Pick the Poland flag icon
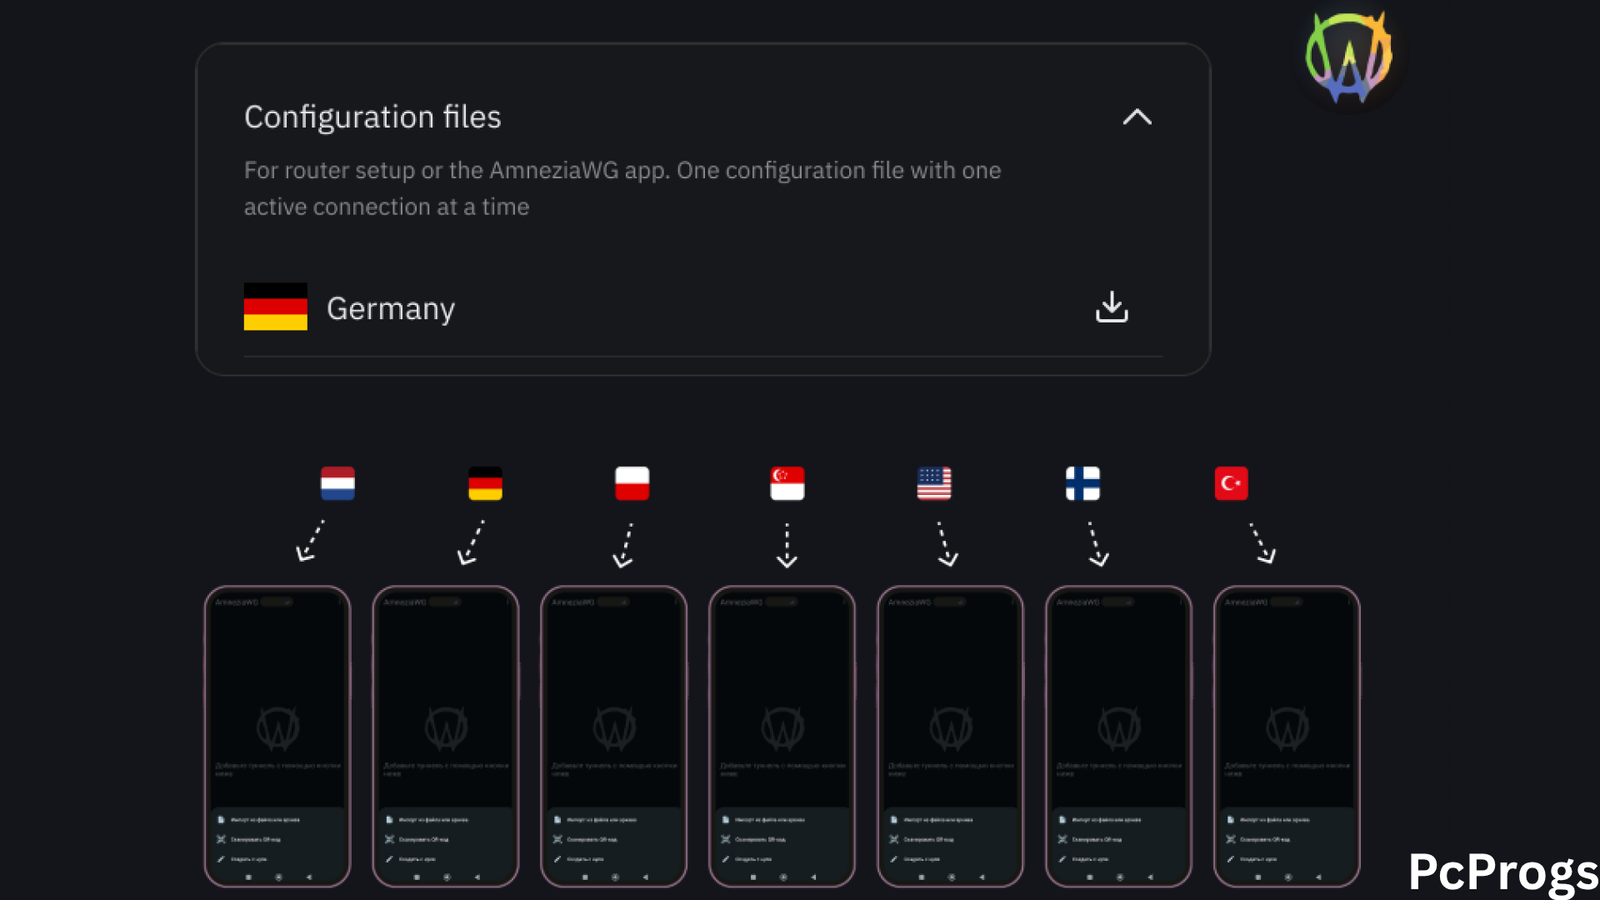 pyautogui.click(x=632, y=483)
